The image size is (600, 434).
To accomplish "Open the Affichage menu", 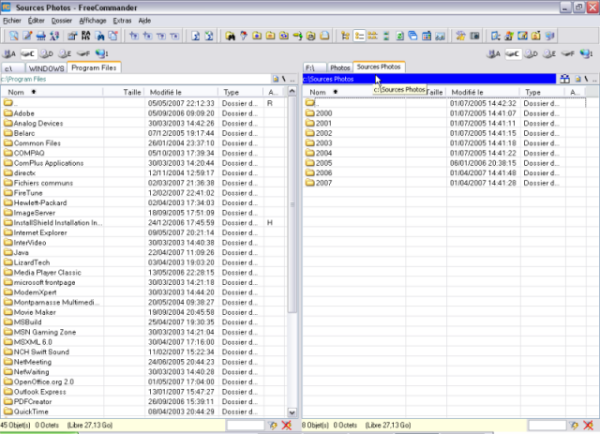I will point(93,21).
